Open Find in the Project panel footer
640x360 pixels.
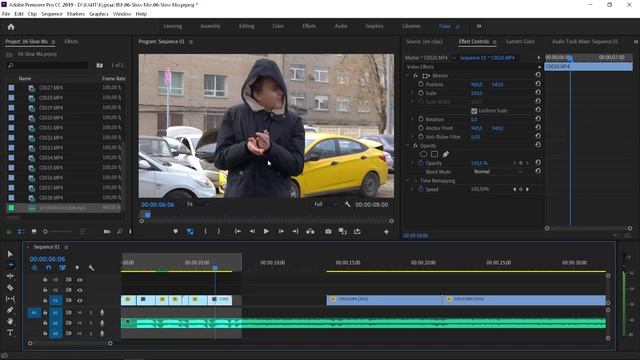pyautogui.click(x=120, y=231)
